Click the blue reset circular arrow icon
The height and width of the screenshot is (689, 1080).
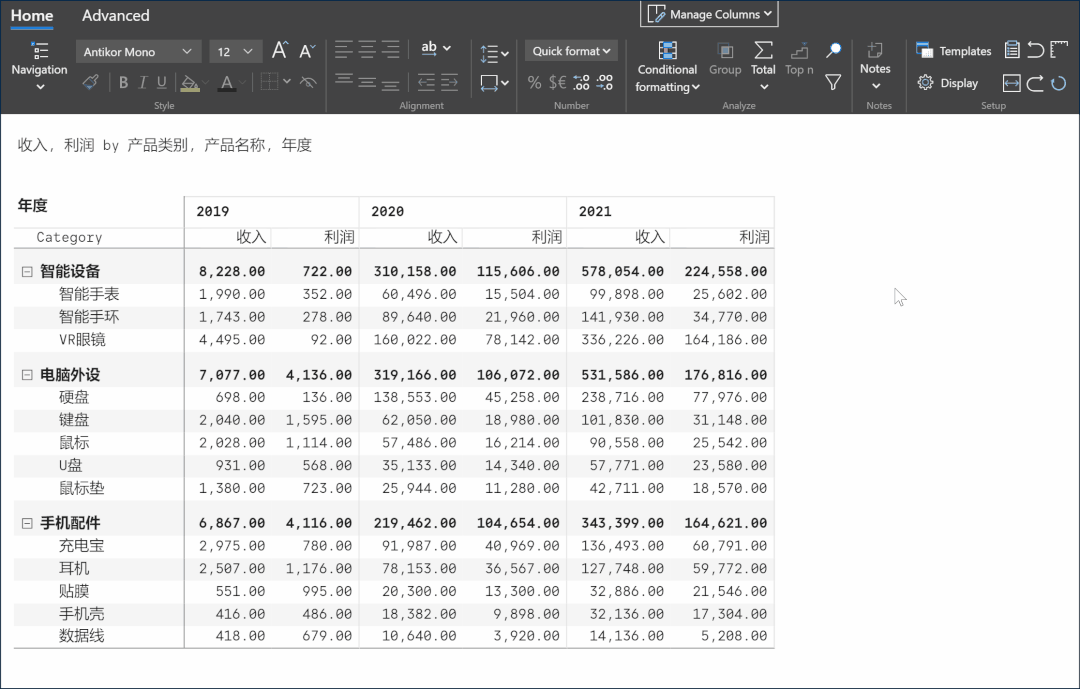point(1059,83)
